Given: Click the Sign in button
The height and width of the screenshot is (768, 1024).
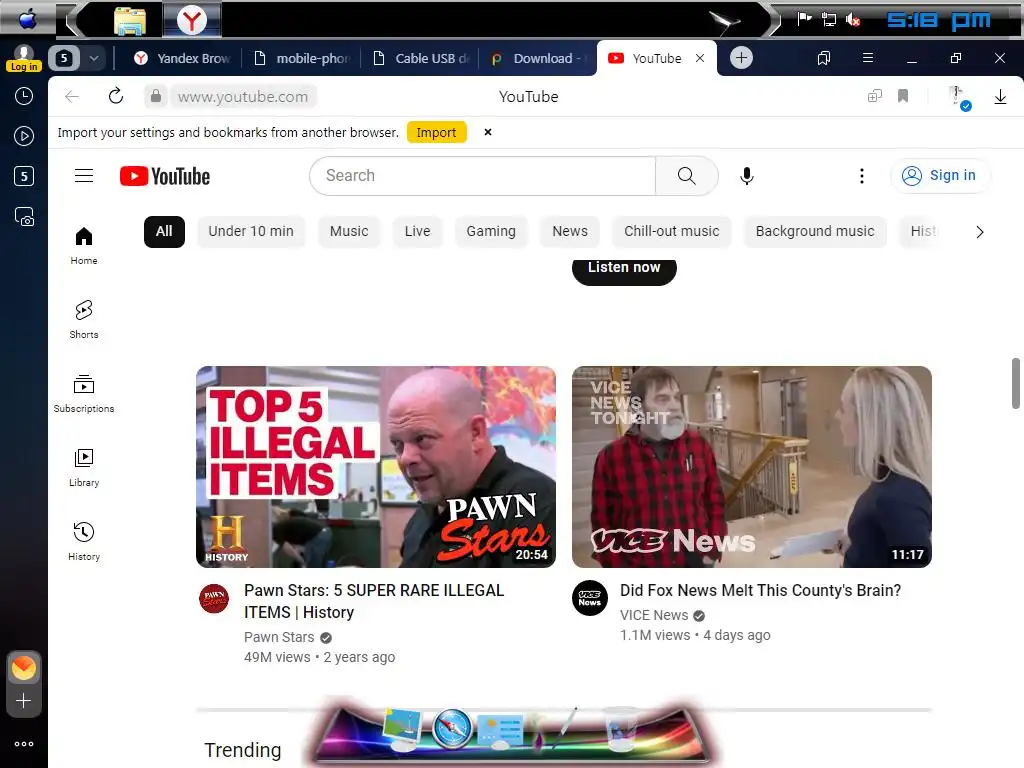Looking at the screenshot, I should point(939,176).
